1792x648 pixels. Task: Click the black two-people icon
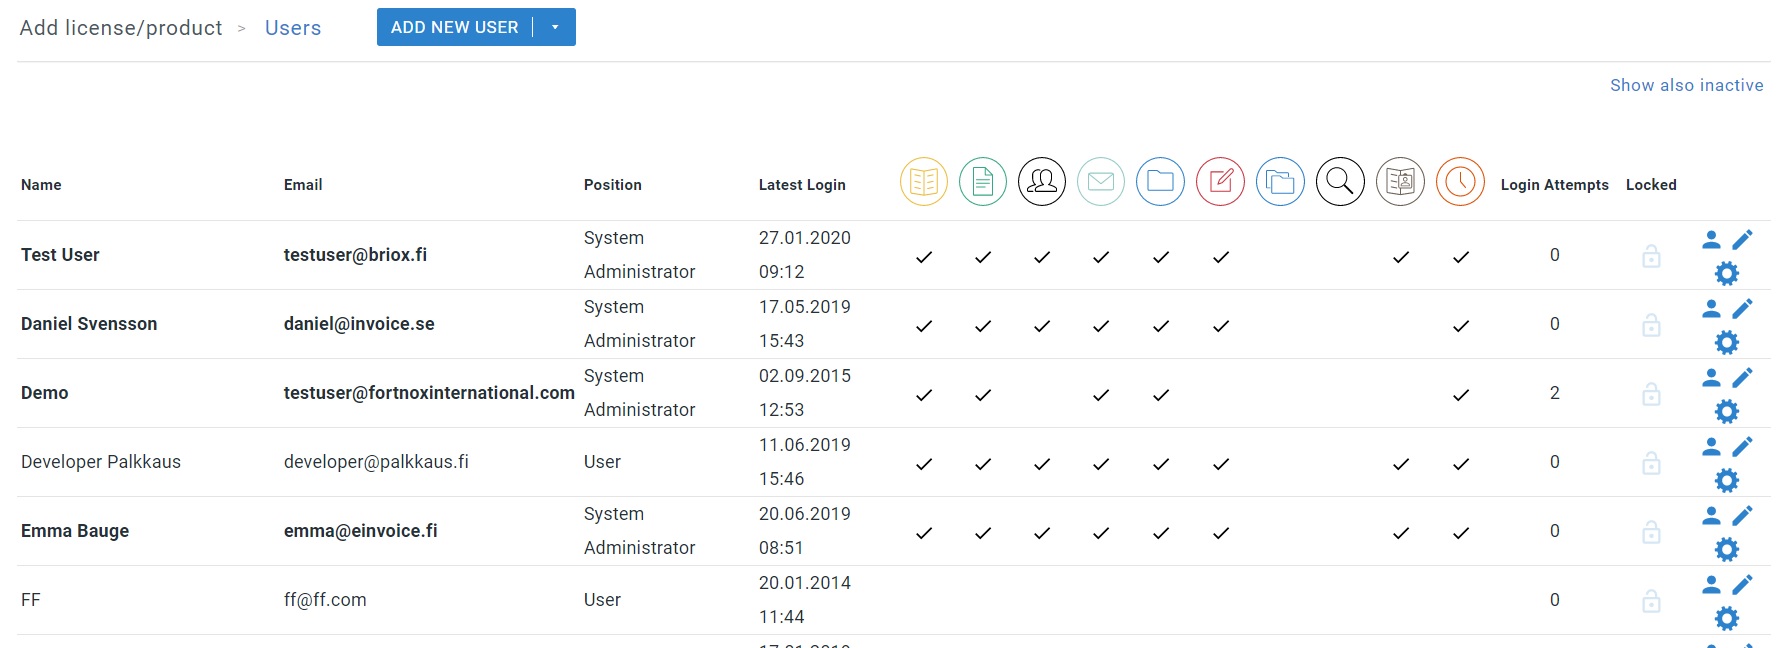click(1041, 182)
